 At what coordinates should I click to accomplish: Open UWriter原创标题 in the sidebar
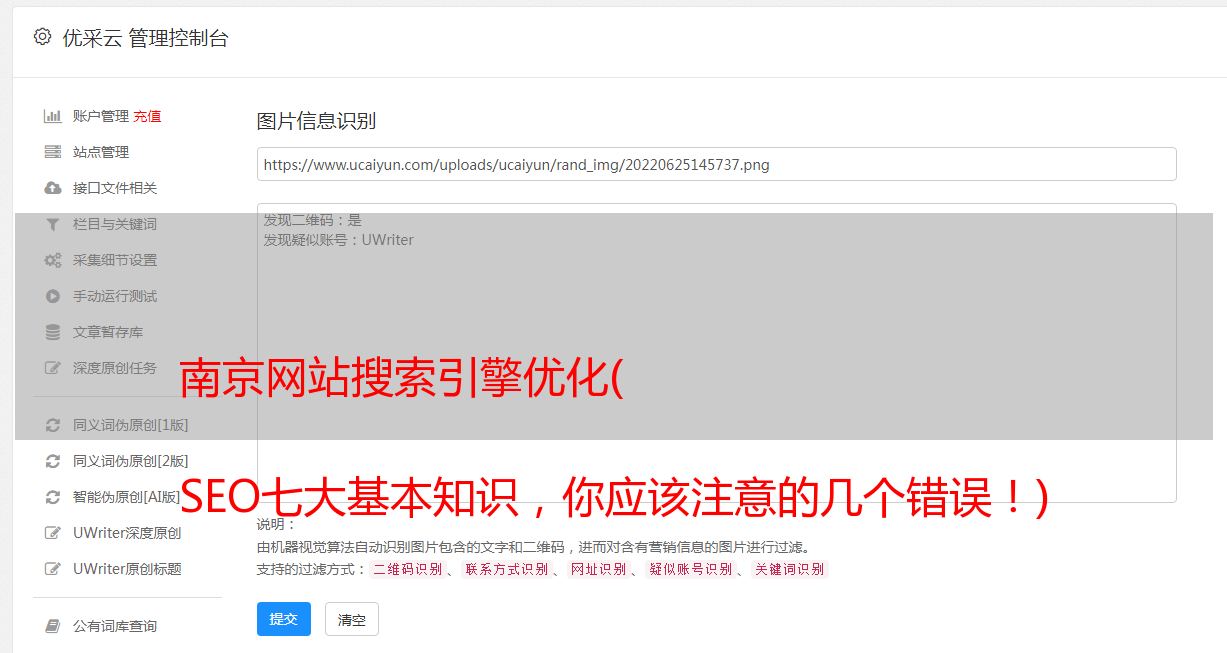(127, 569)
